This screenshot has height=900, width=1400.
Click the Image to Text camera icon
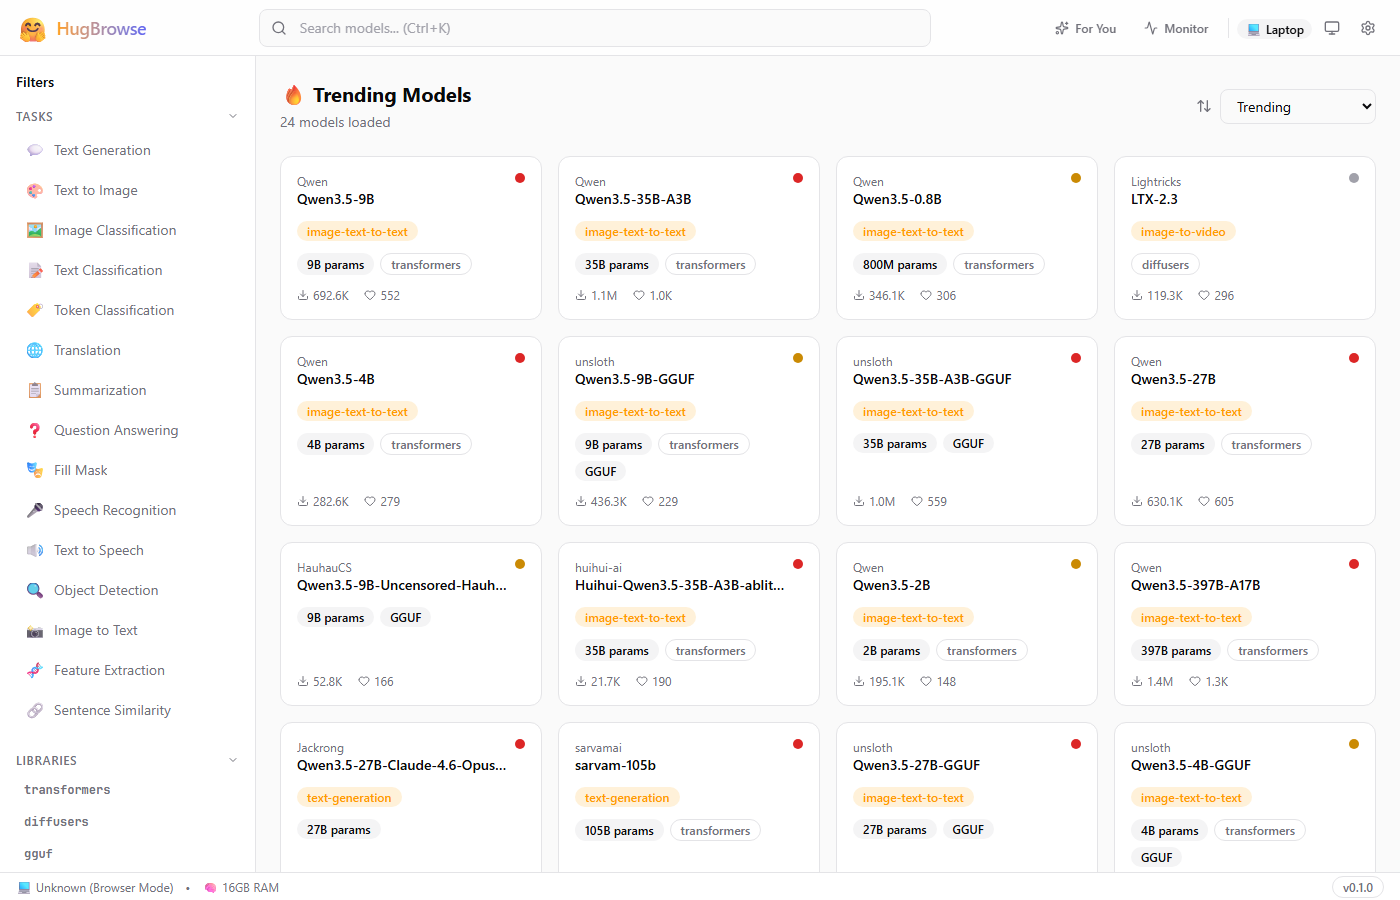pos(35,630)
